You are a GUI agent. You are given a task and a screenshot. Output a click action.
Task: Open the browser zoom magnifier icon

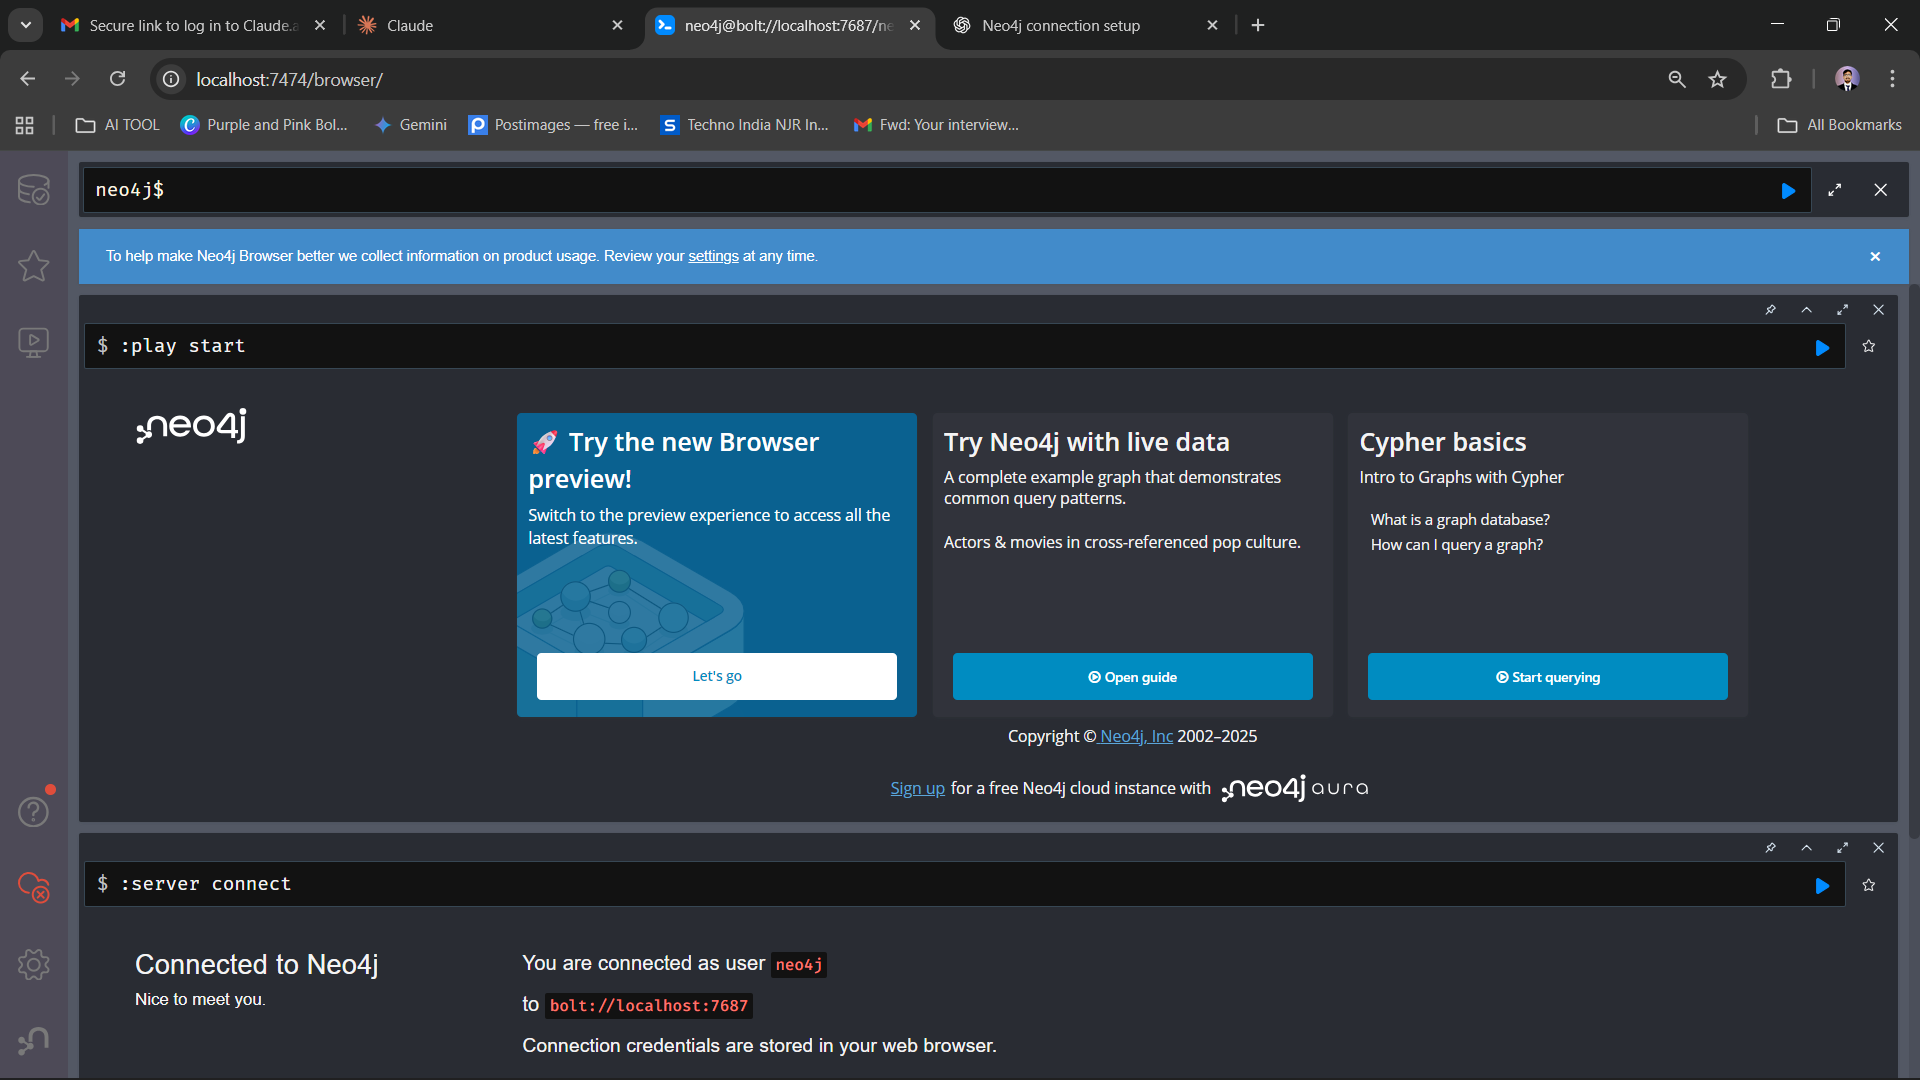[1677, 79]
